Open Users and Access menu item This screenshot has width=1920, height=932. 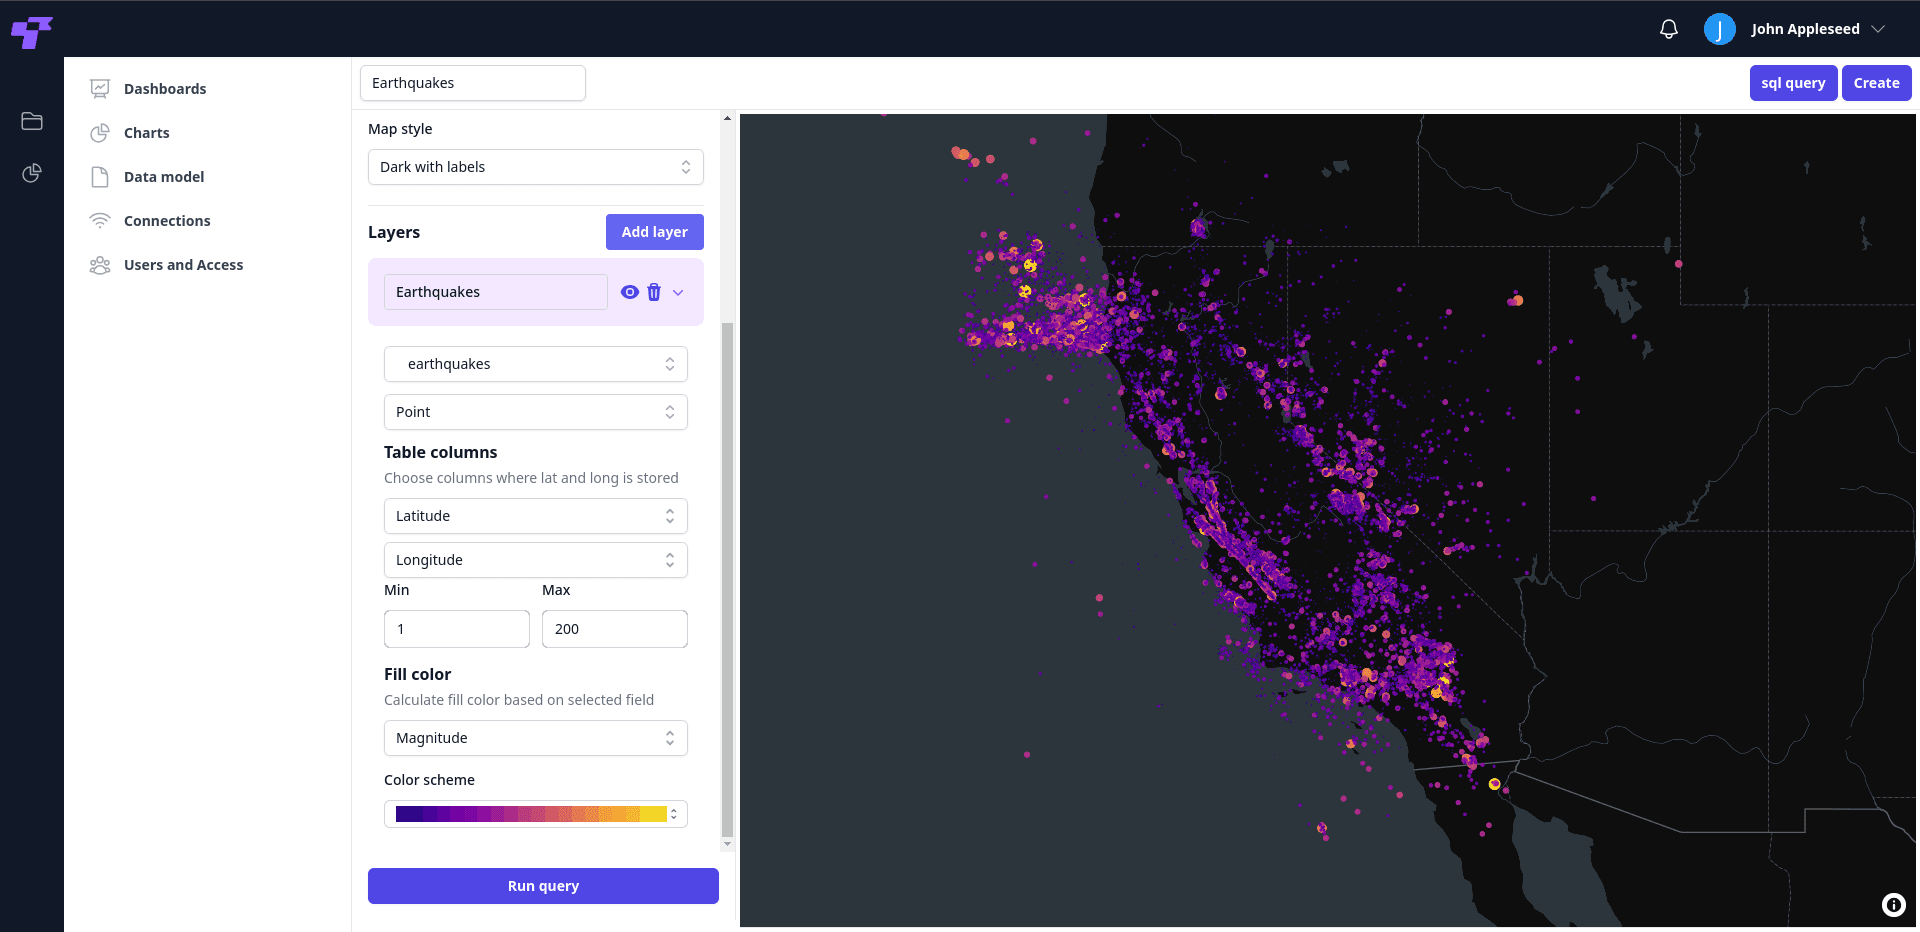(x=183, y=265)
